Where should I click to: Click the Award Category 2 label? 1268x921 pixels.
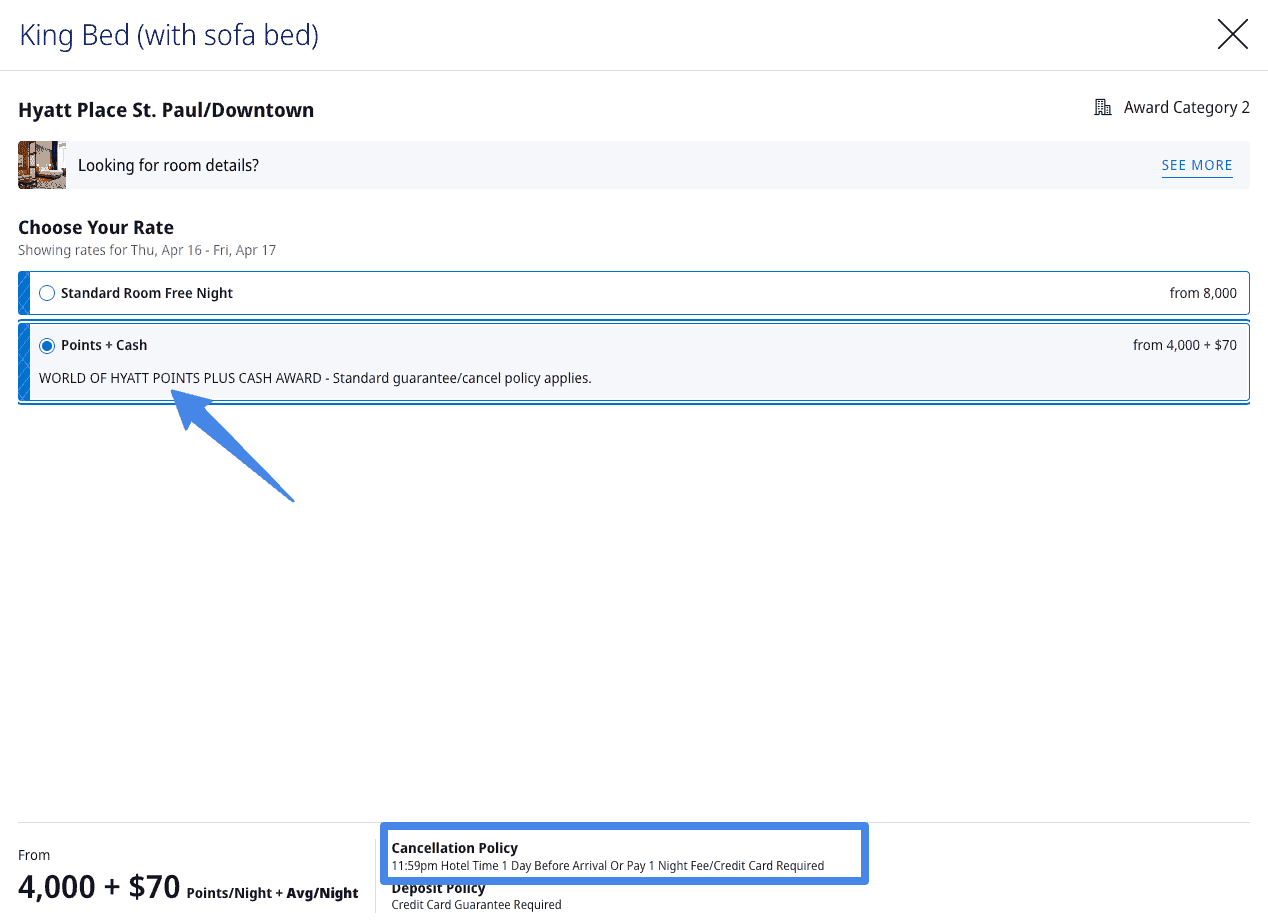point(1187,107)
